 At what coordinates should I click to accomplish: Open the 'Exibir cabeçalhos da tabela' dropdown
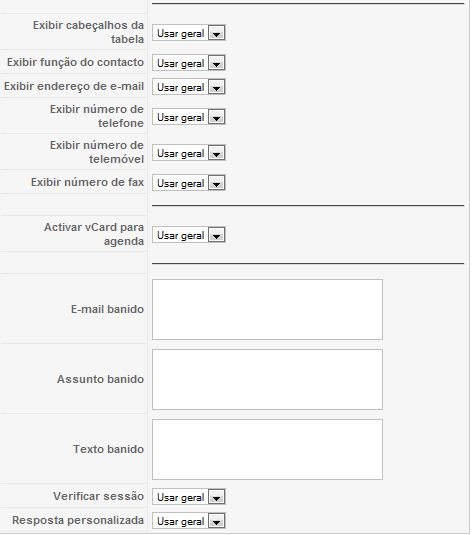point(188,33)
